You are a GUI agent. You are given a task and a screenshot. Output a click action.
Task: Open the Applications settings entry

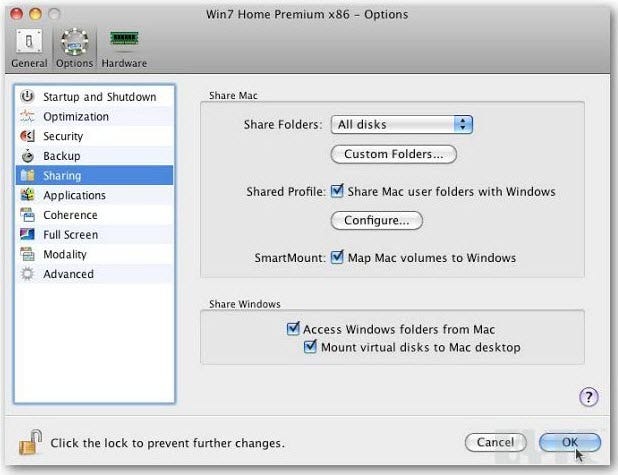[95, 195]
